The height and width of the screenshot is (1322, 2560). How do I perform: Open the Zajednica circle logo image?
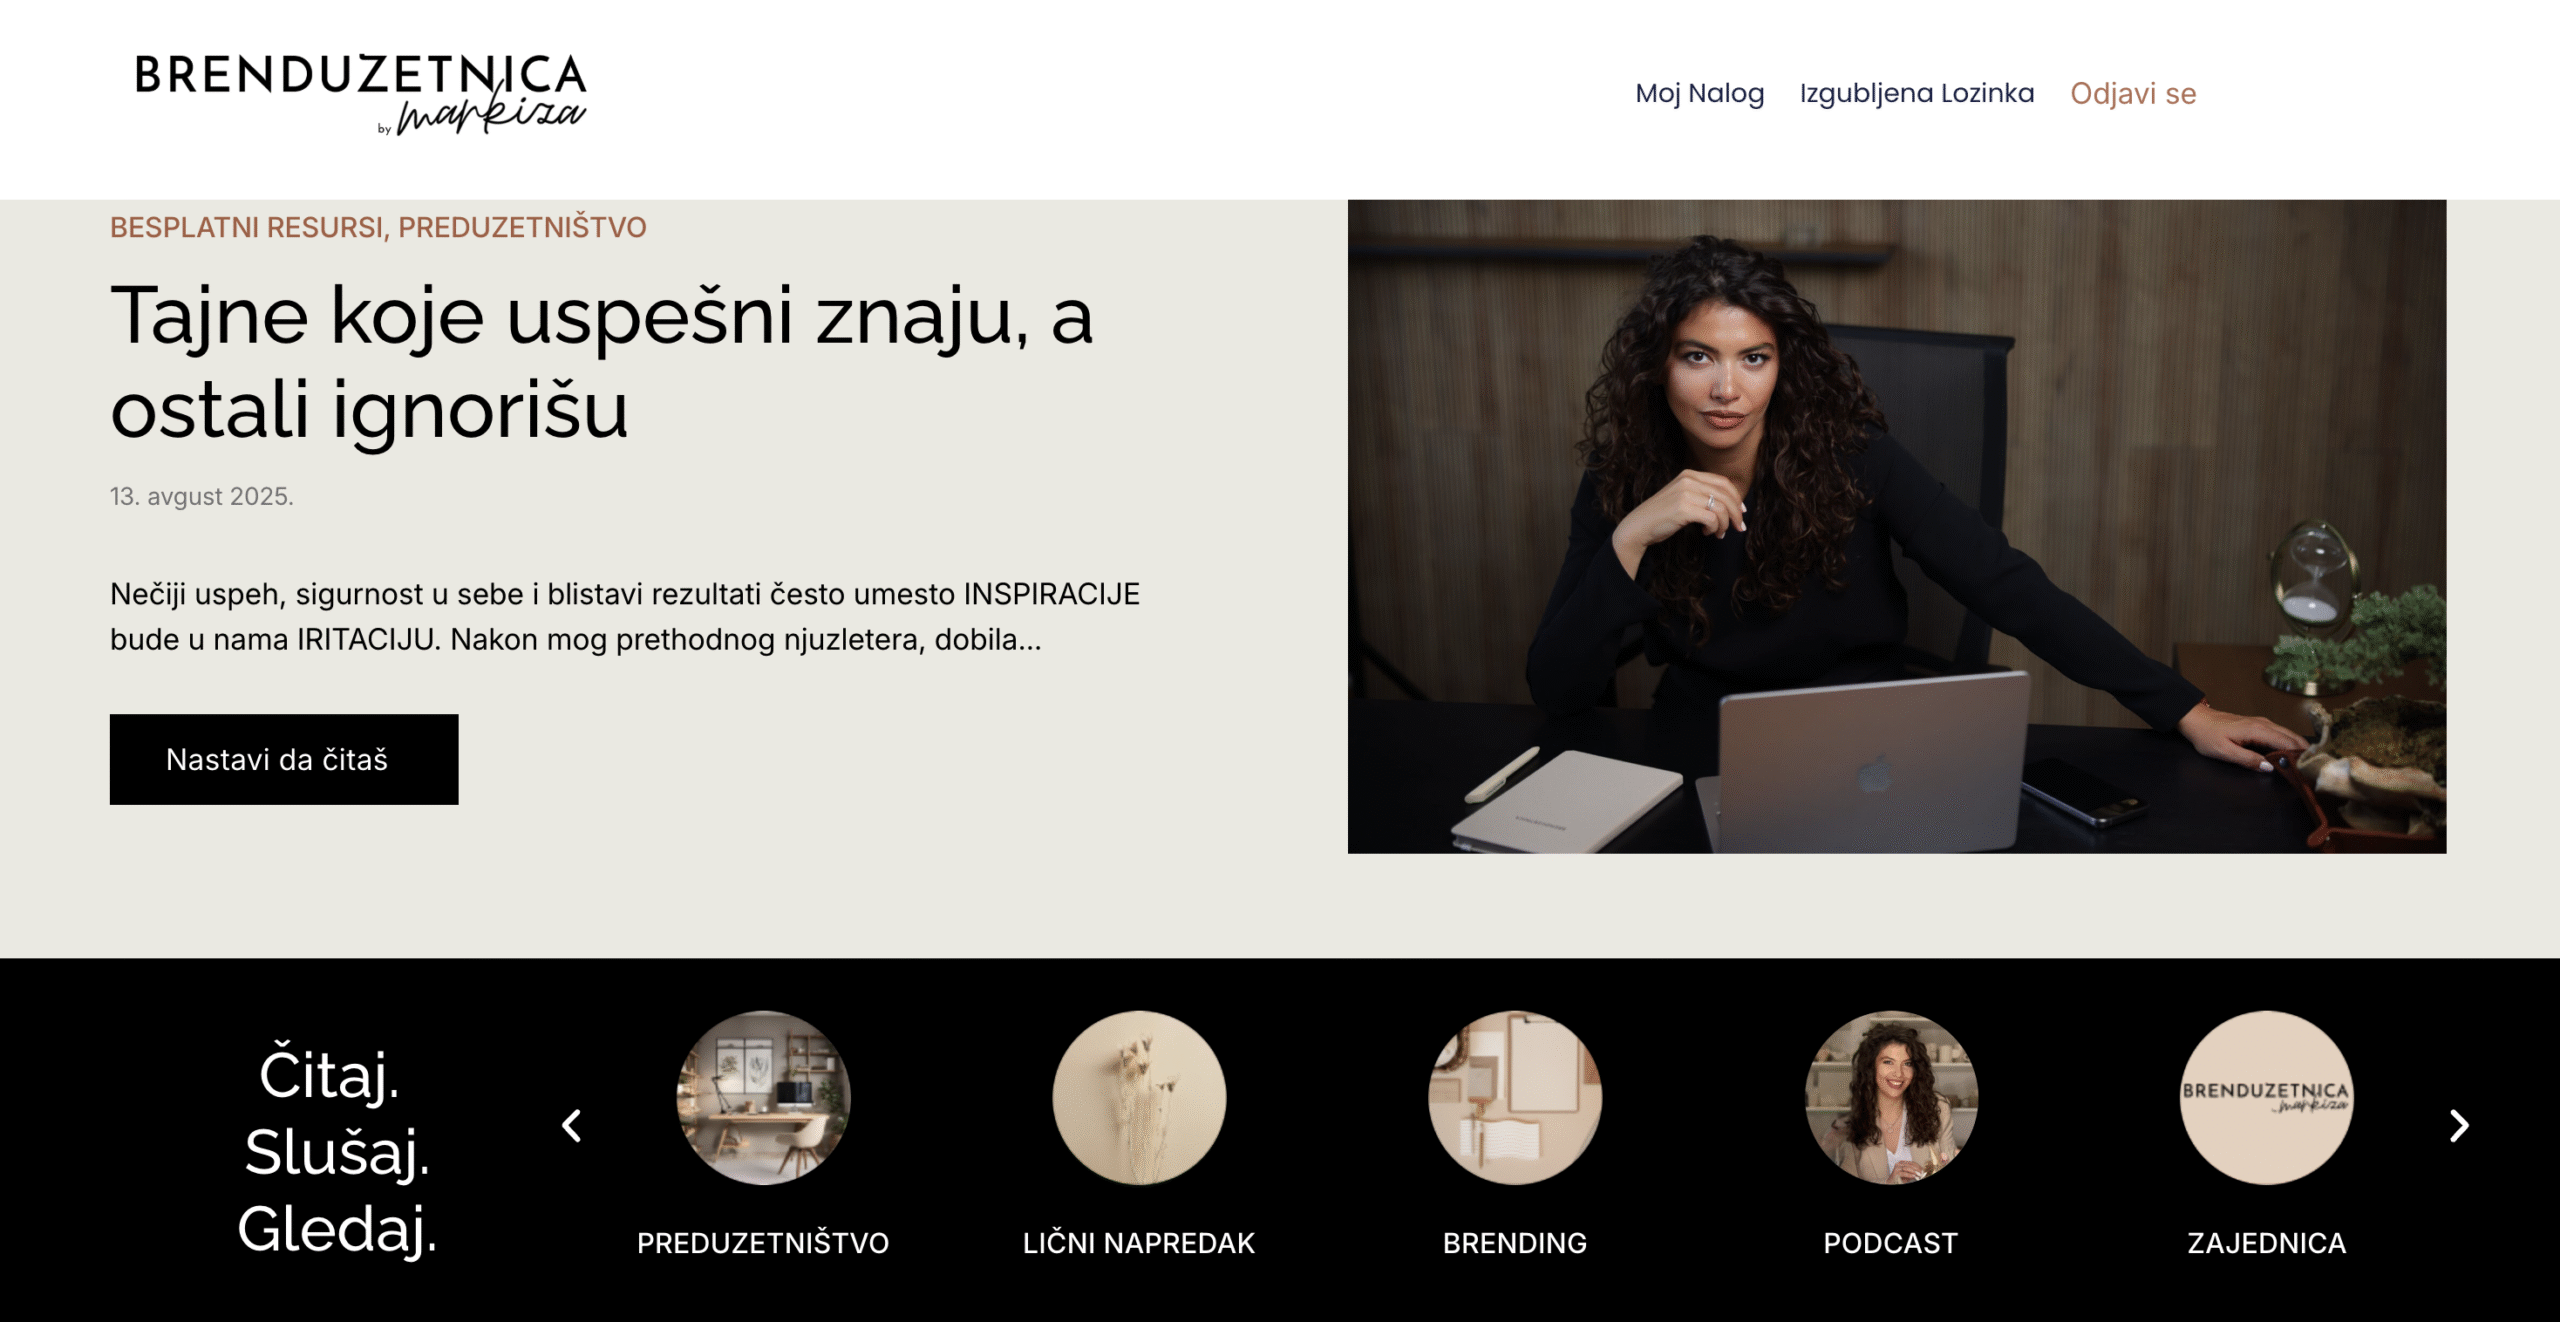(2267, 1098)
